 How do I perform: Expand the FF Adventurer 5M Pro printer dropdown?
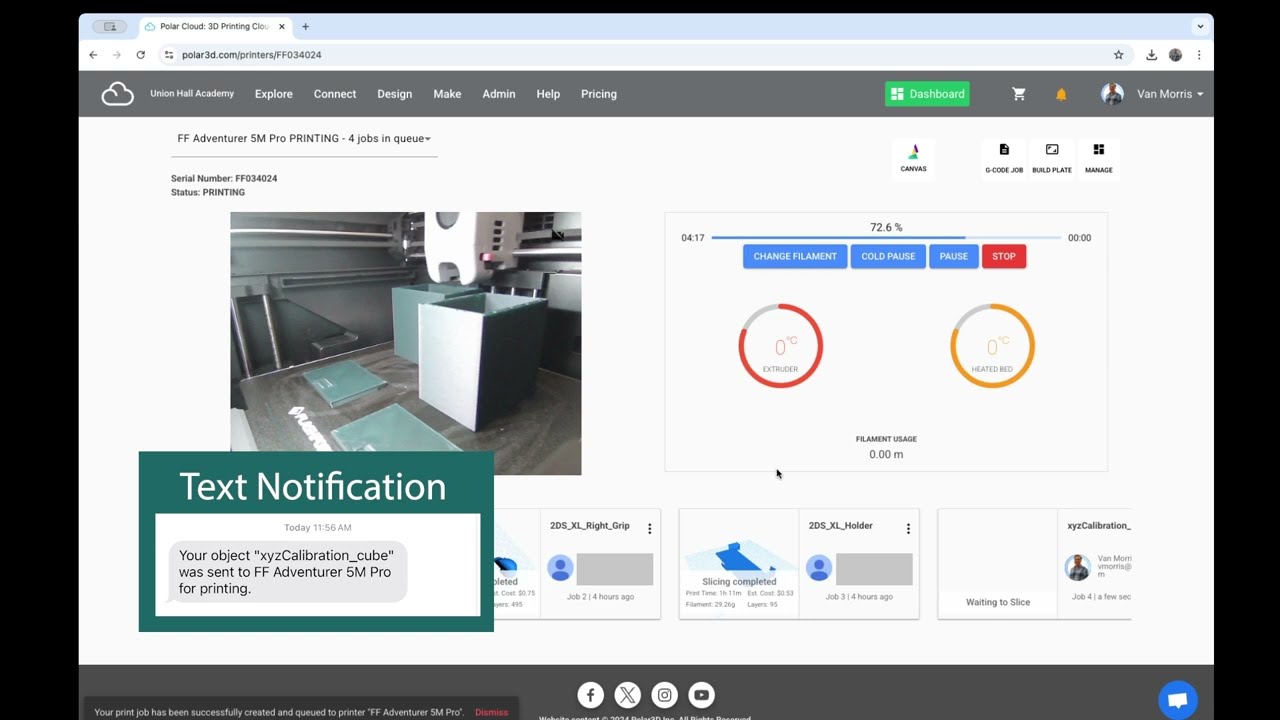pos(304,139)
